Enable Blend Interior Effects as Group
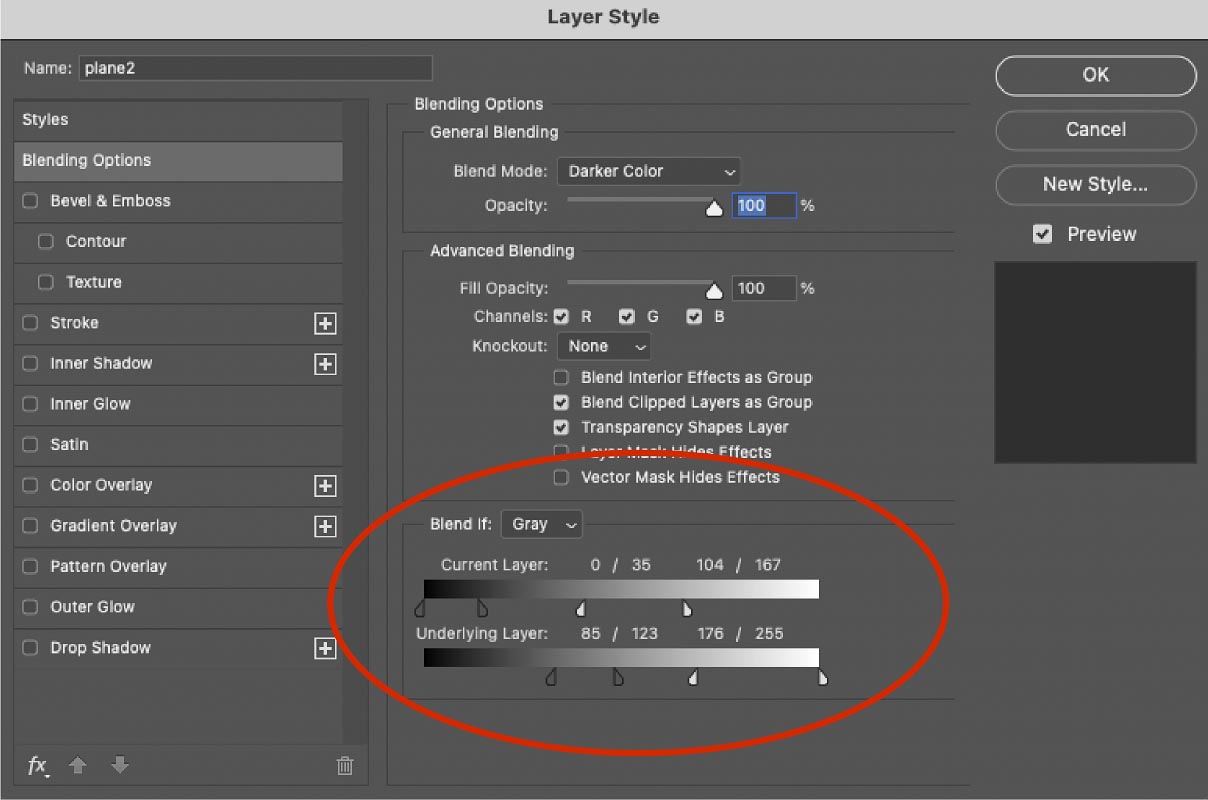 562,378
